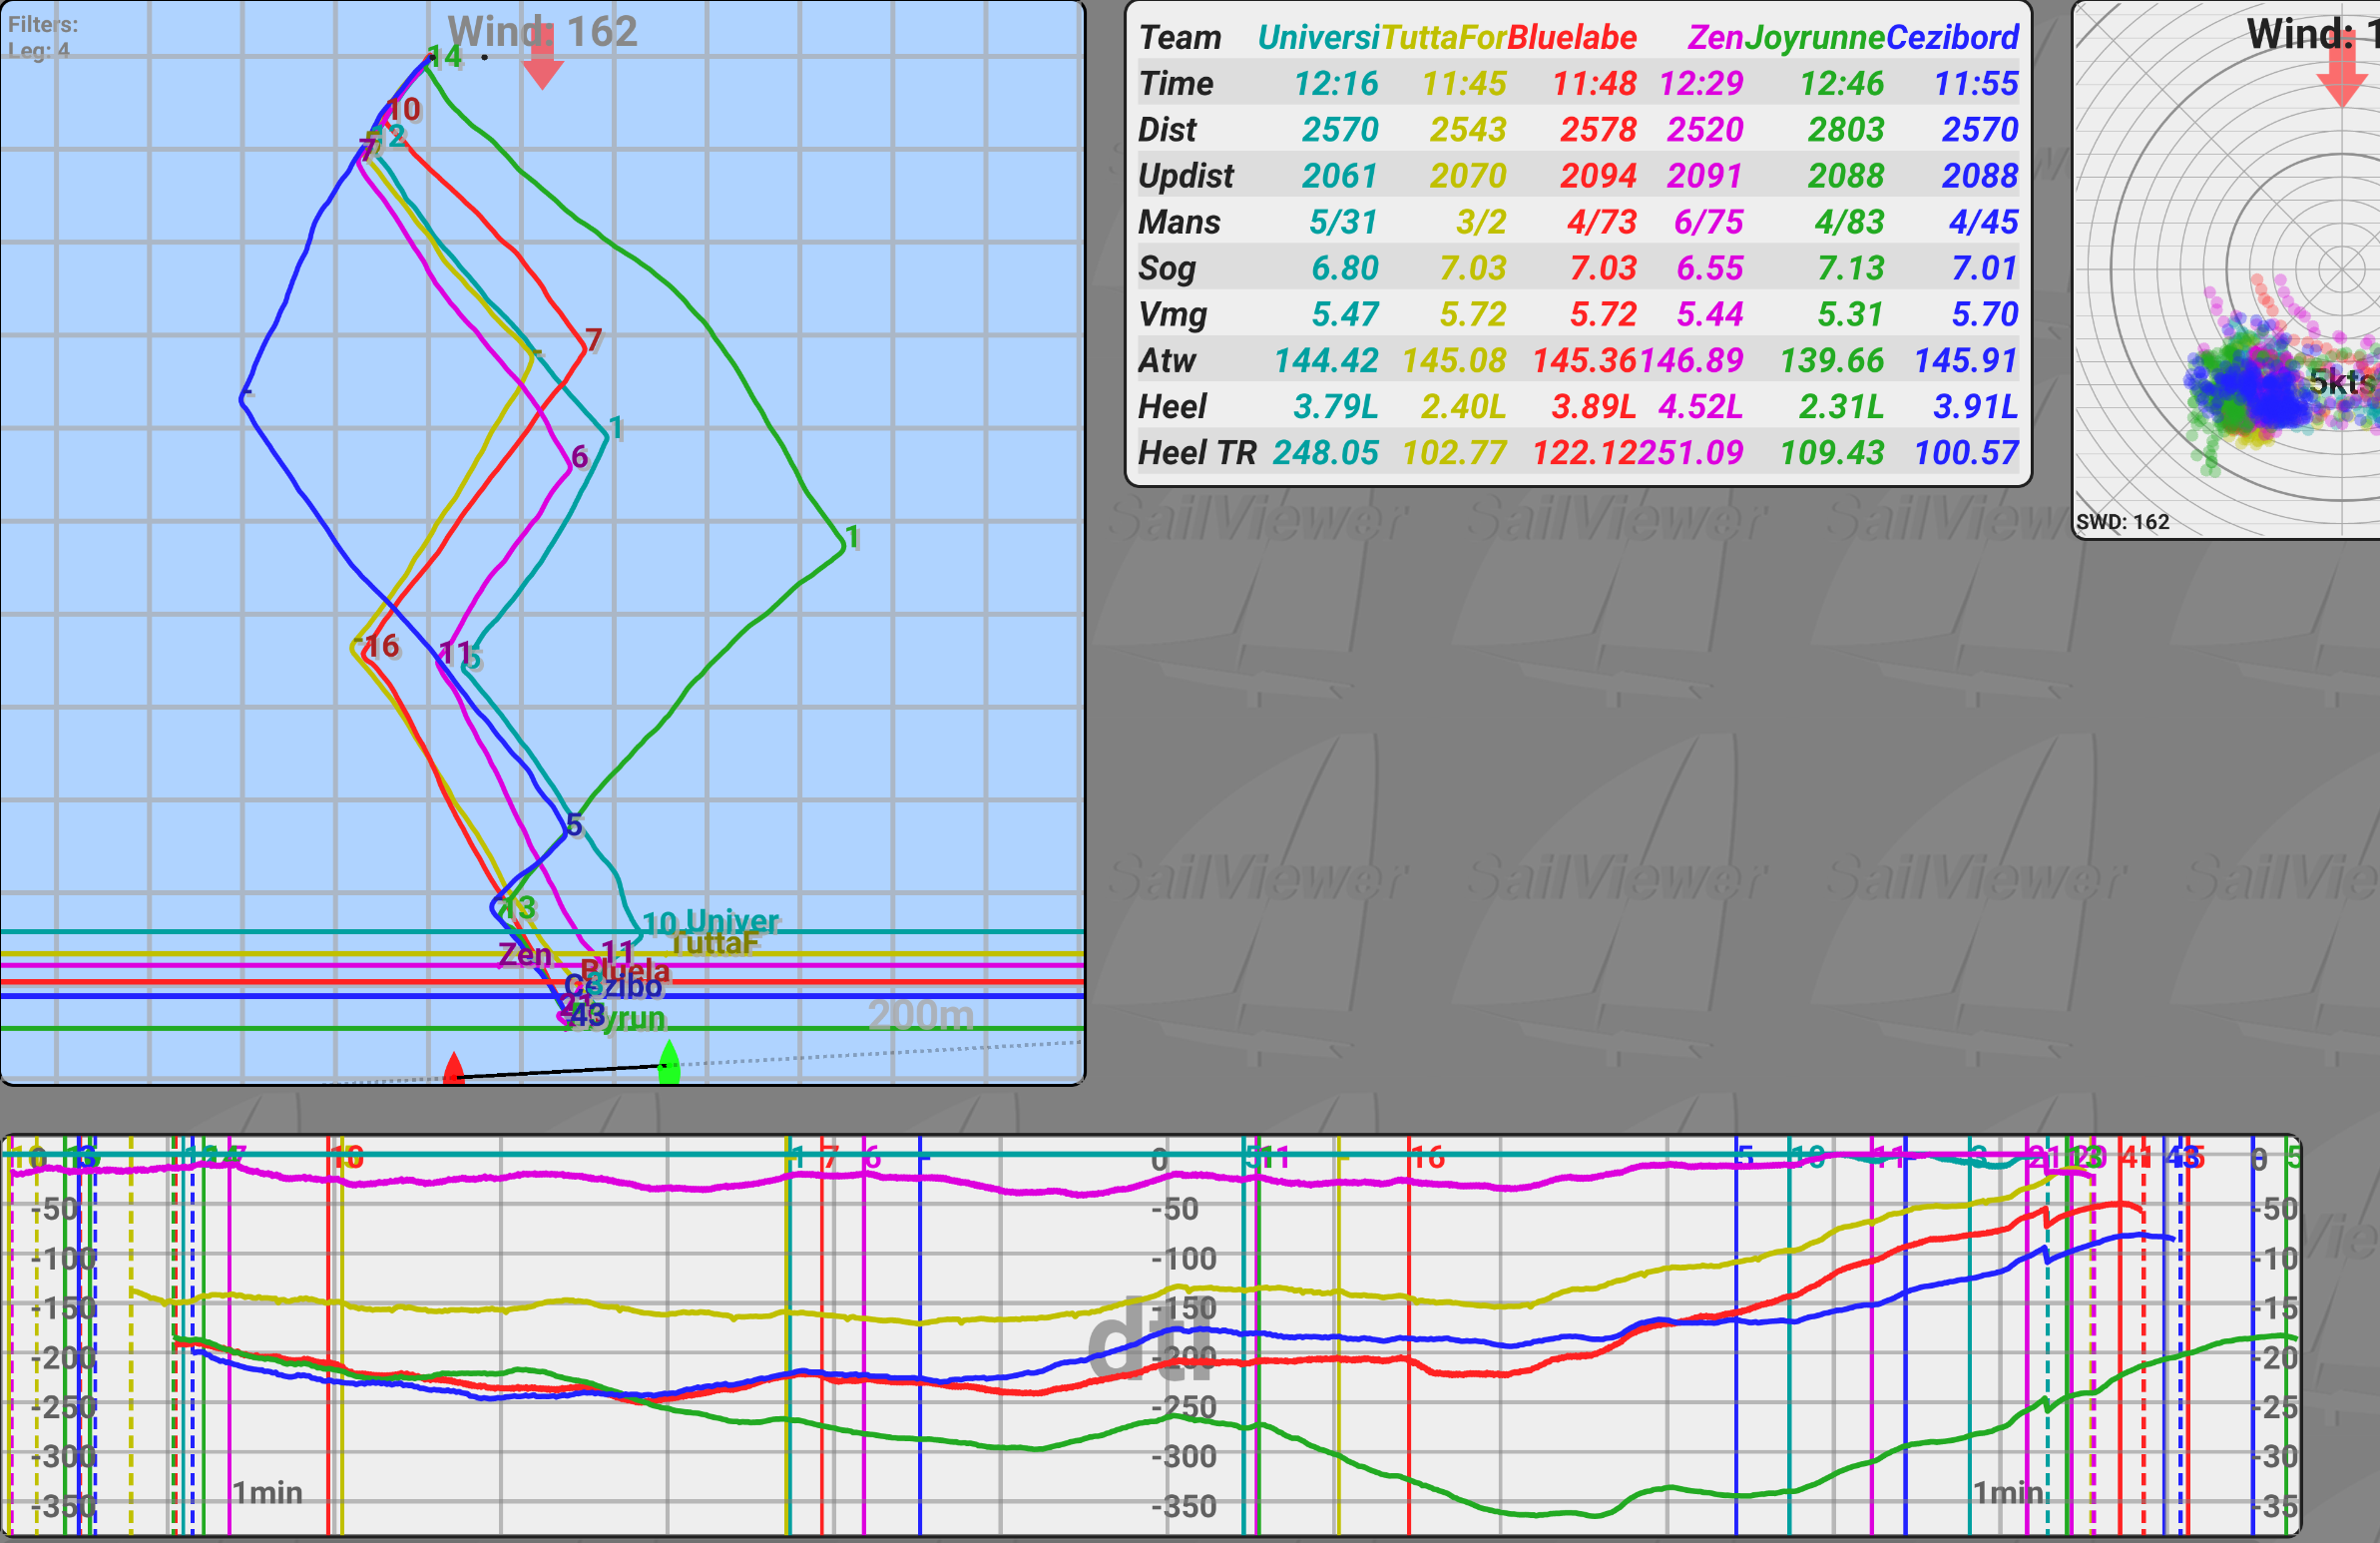This screenshot has width=2380, height=1543.
Task: Select the Cezibord team column header
Action: (x=1952, y=38)
